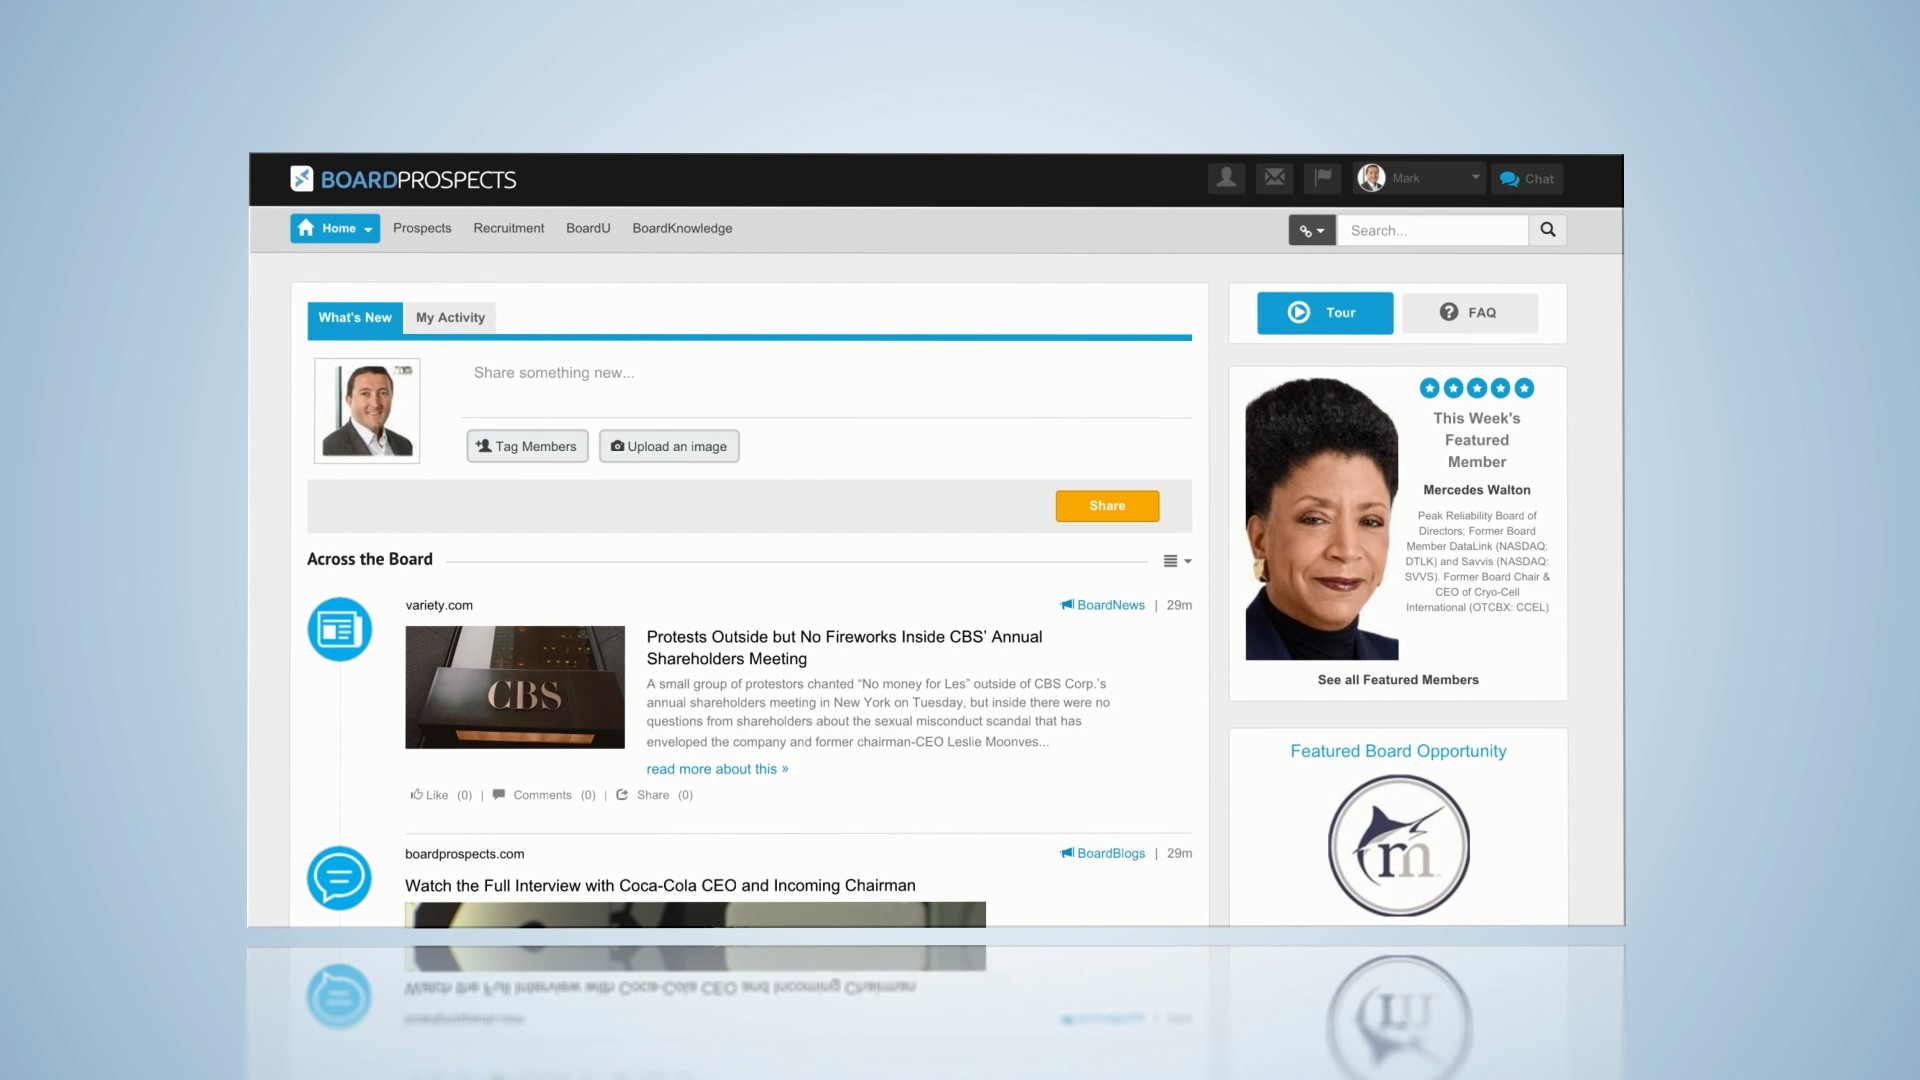The image size is (1920, 1080).
Task: Open the BoardBlogs category link
Action: click(x=1103, y=853)
